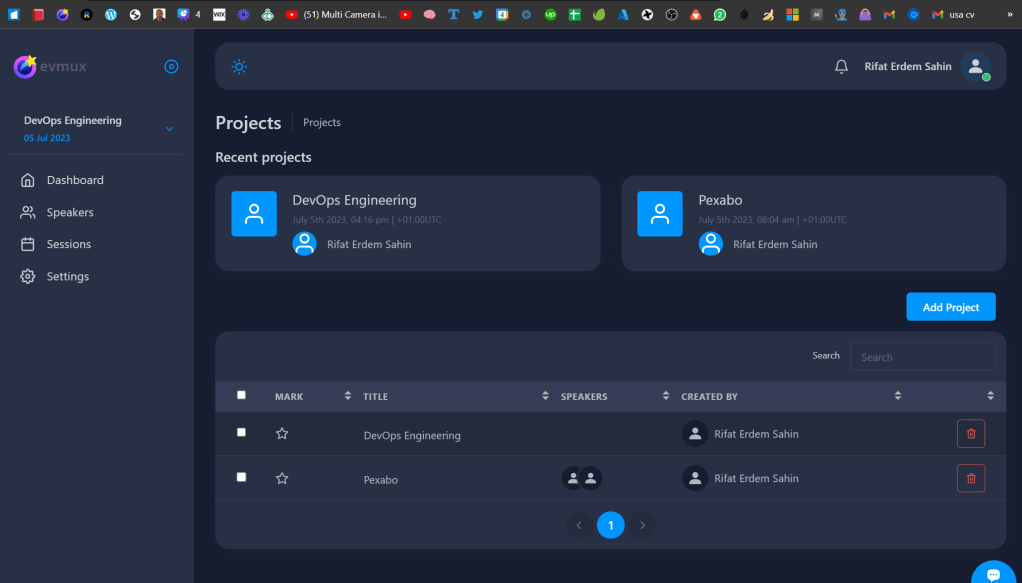Screen dimensions: 1022x583
Task: Sort by the SPEAKERS column
Action: 665,396
